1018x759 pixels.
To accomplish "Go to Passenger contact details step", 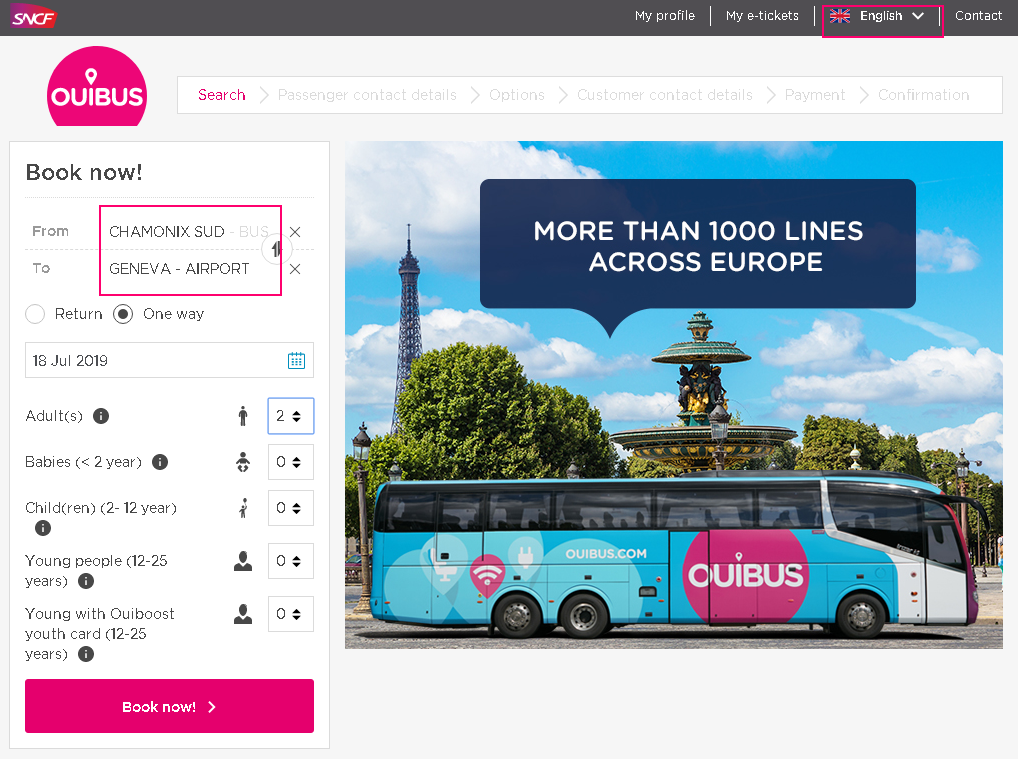I will [367, 95].
